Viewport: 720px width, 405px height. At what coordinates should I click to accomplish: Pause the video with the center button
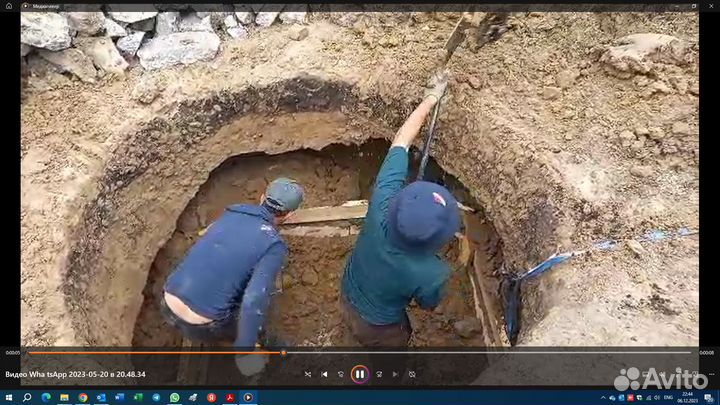(360, 374)
